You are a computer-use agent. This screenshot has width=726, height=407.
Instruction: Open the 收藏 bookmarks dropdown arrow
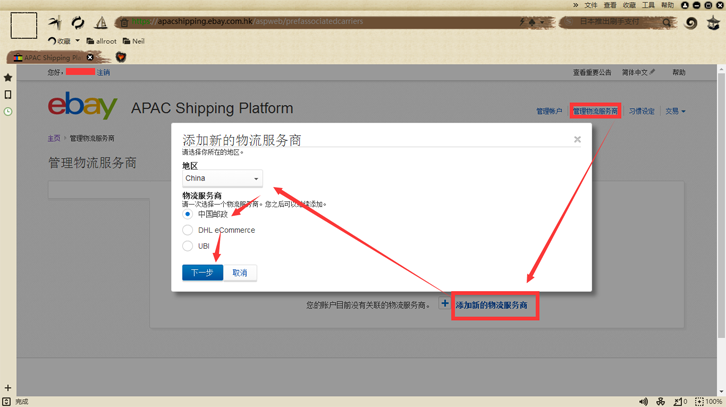(x=77, y=41)
